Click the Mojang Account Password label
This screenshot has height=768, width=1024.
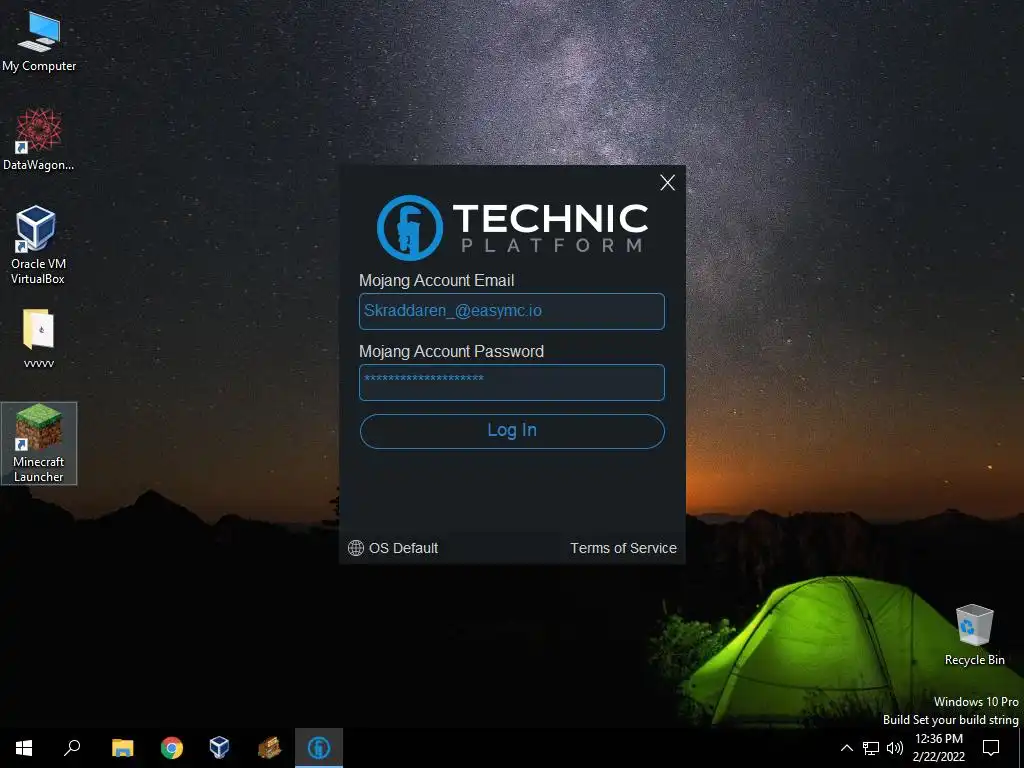point(451,351)
